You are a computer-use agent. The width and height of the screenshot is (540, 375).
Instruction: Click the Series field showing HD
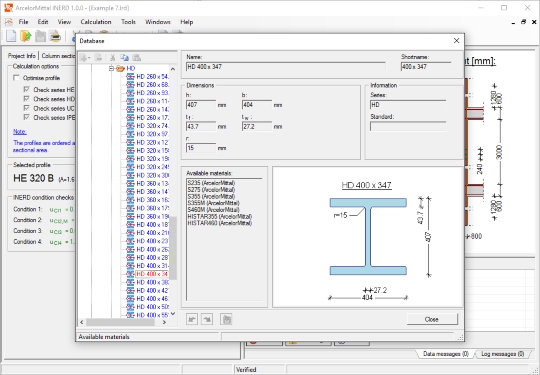408,105
